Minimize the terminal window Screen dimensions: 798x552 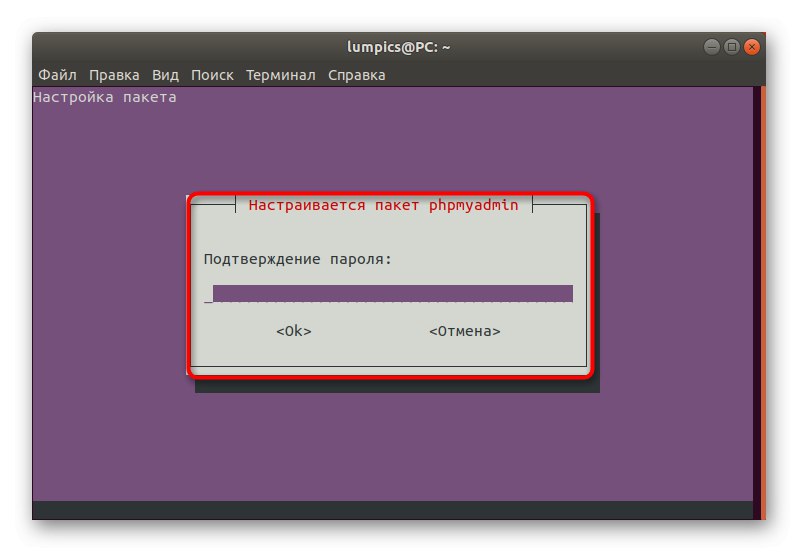[x=711, y=47]
